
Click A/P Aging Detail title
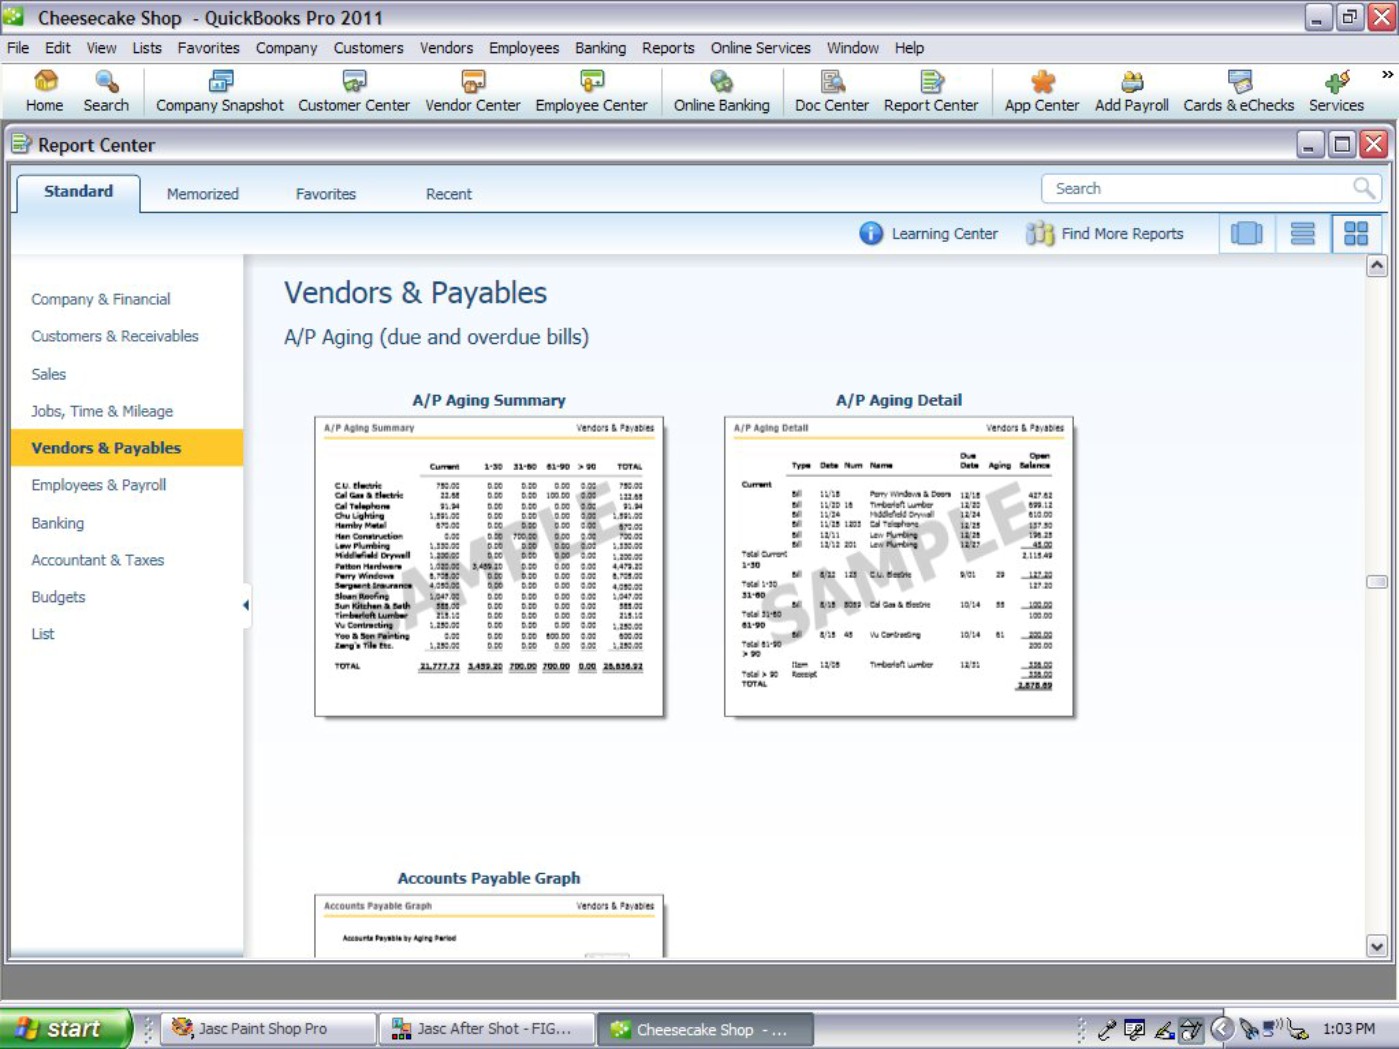[899, 400]
